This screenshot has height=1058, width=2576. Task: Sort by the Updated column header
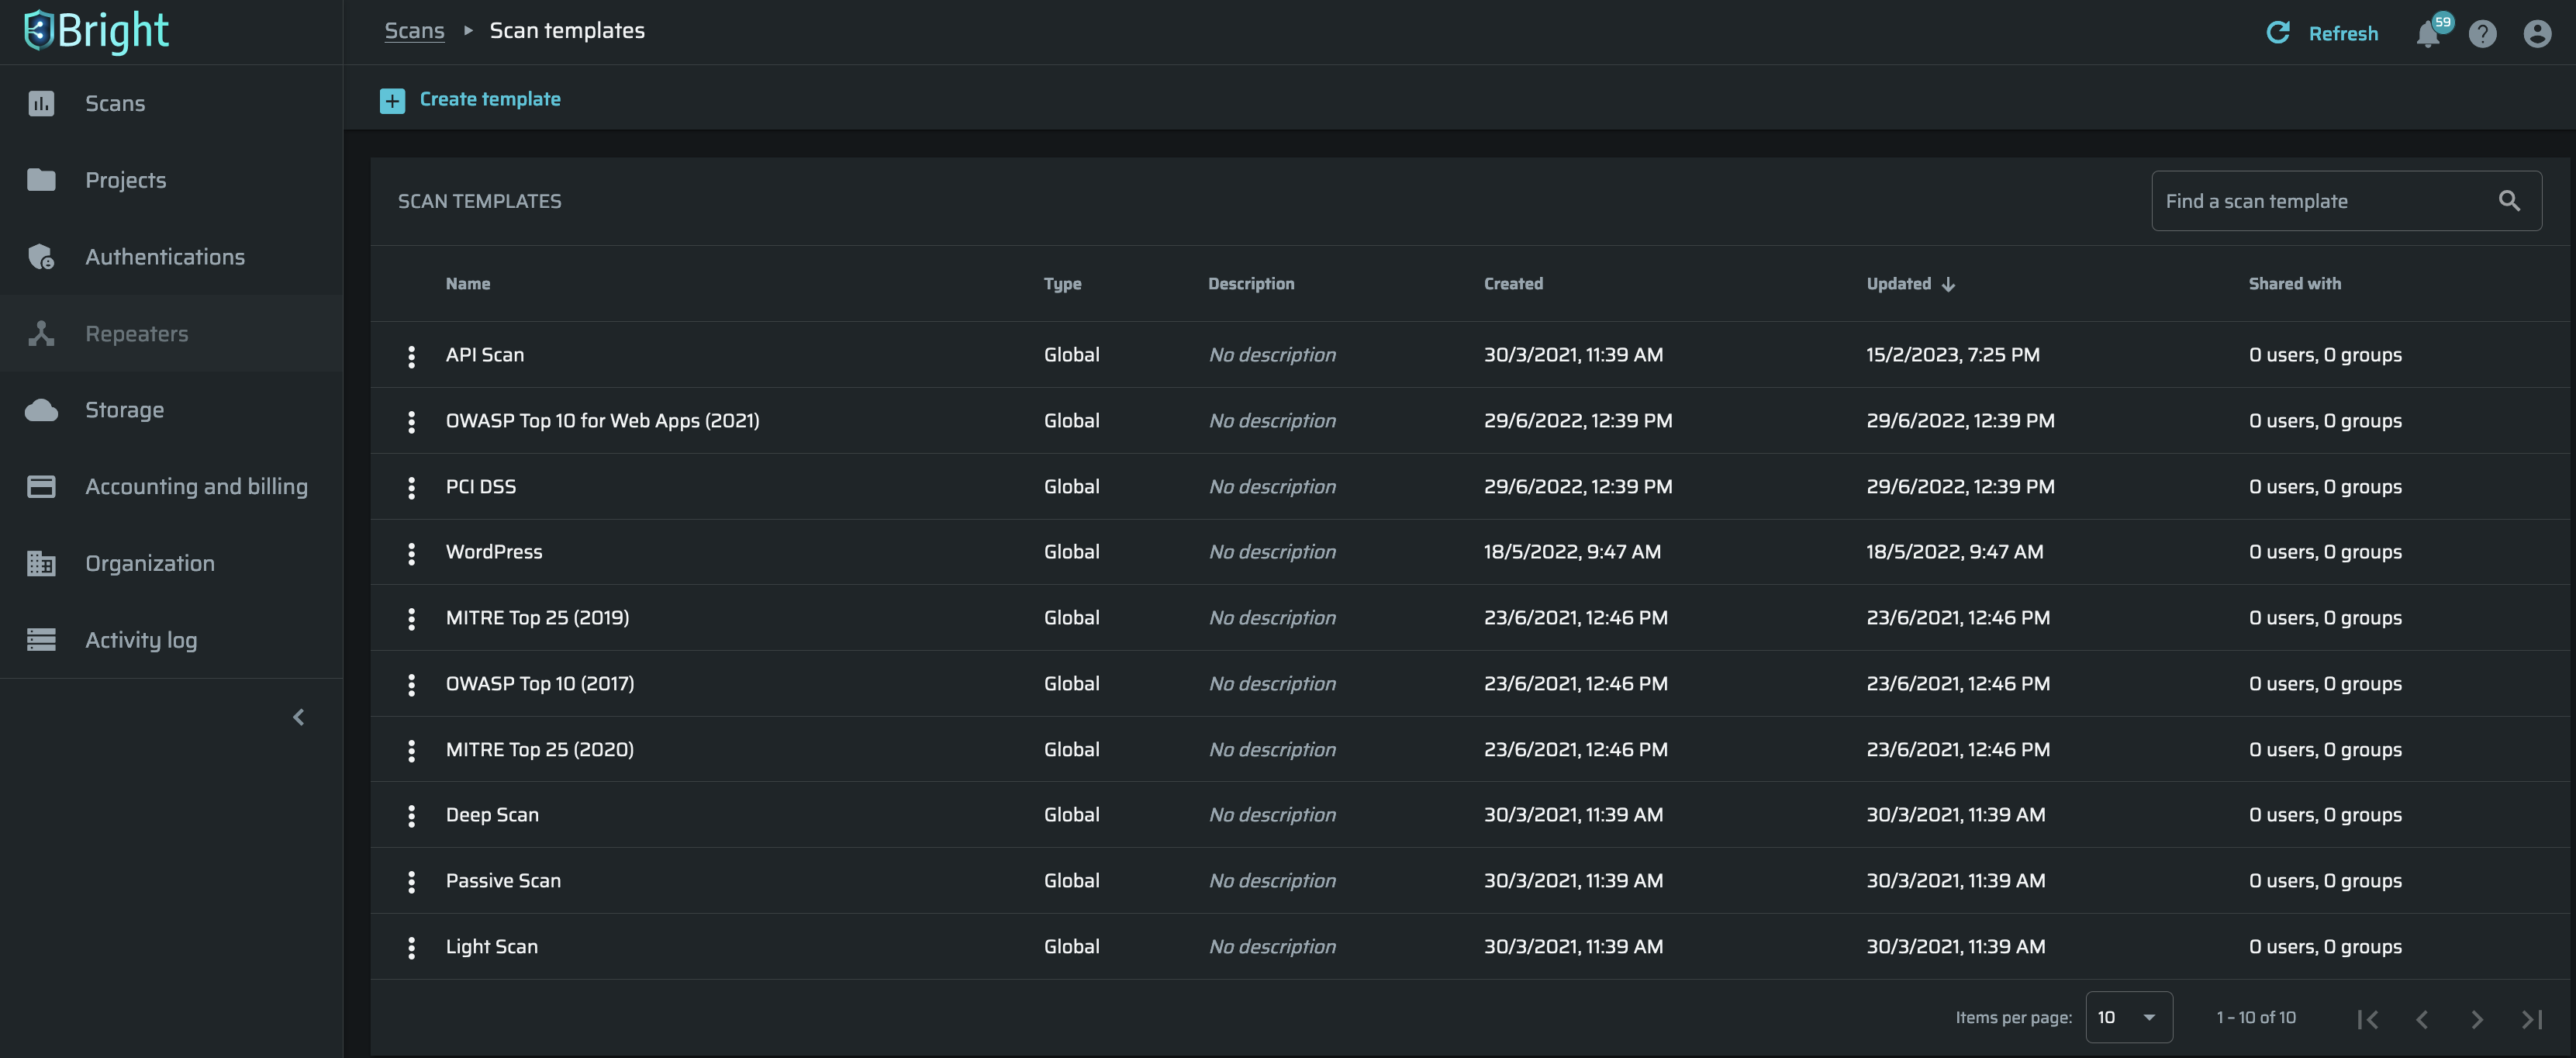pos(1898,284)
